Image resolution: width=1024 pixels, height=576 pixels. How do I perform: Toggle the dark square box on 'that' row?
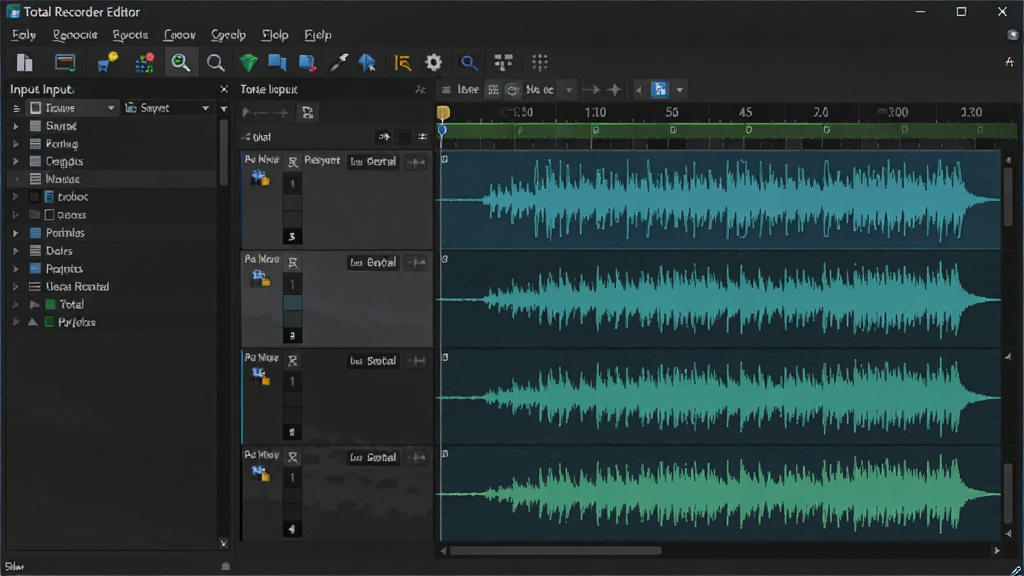404,136
